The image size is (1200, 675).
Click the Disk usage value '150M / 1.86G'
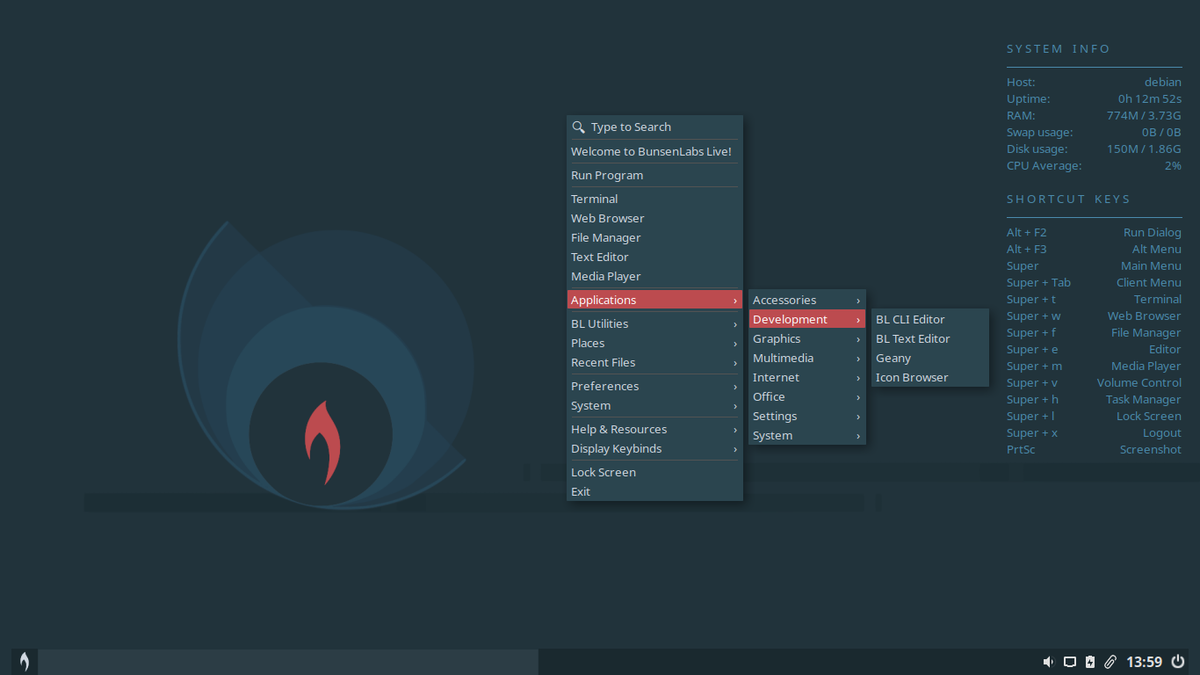(1144, 149)
